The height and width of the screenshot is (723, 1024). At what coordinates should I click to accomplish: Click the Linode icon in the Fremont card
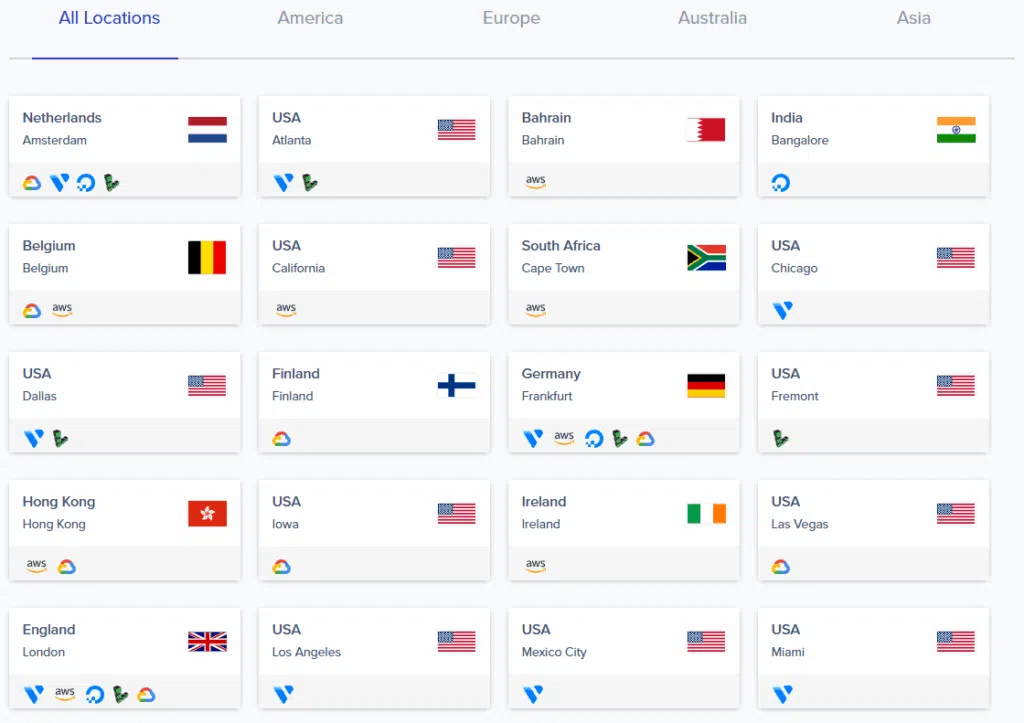[780, 439]
